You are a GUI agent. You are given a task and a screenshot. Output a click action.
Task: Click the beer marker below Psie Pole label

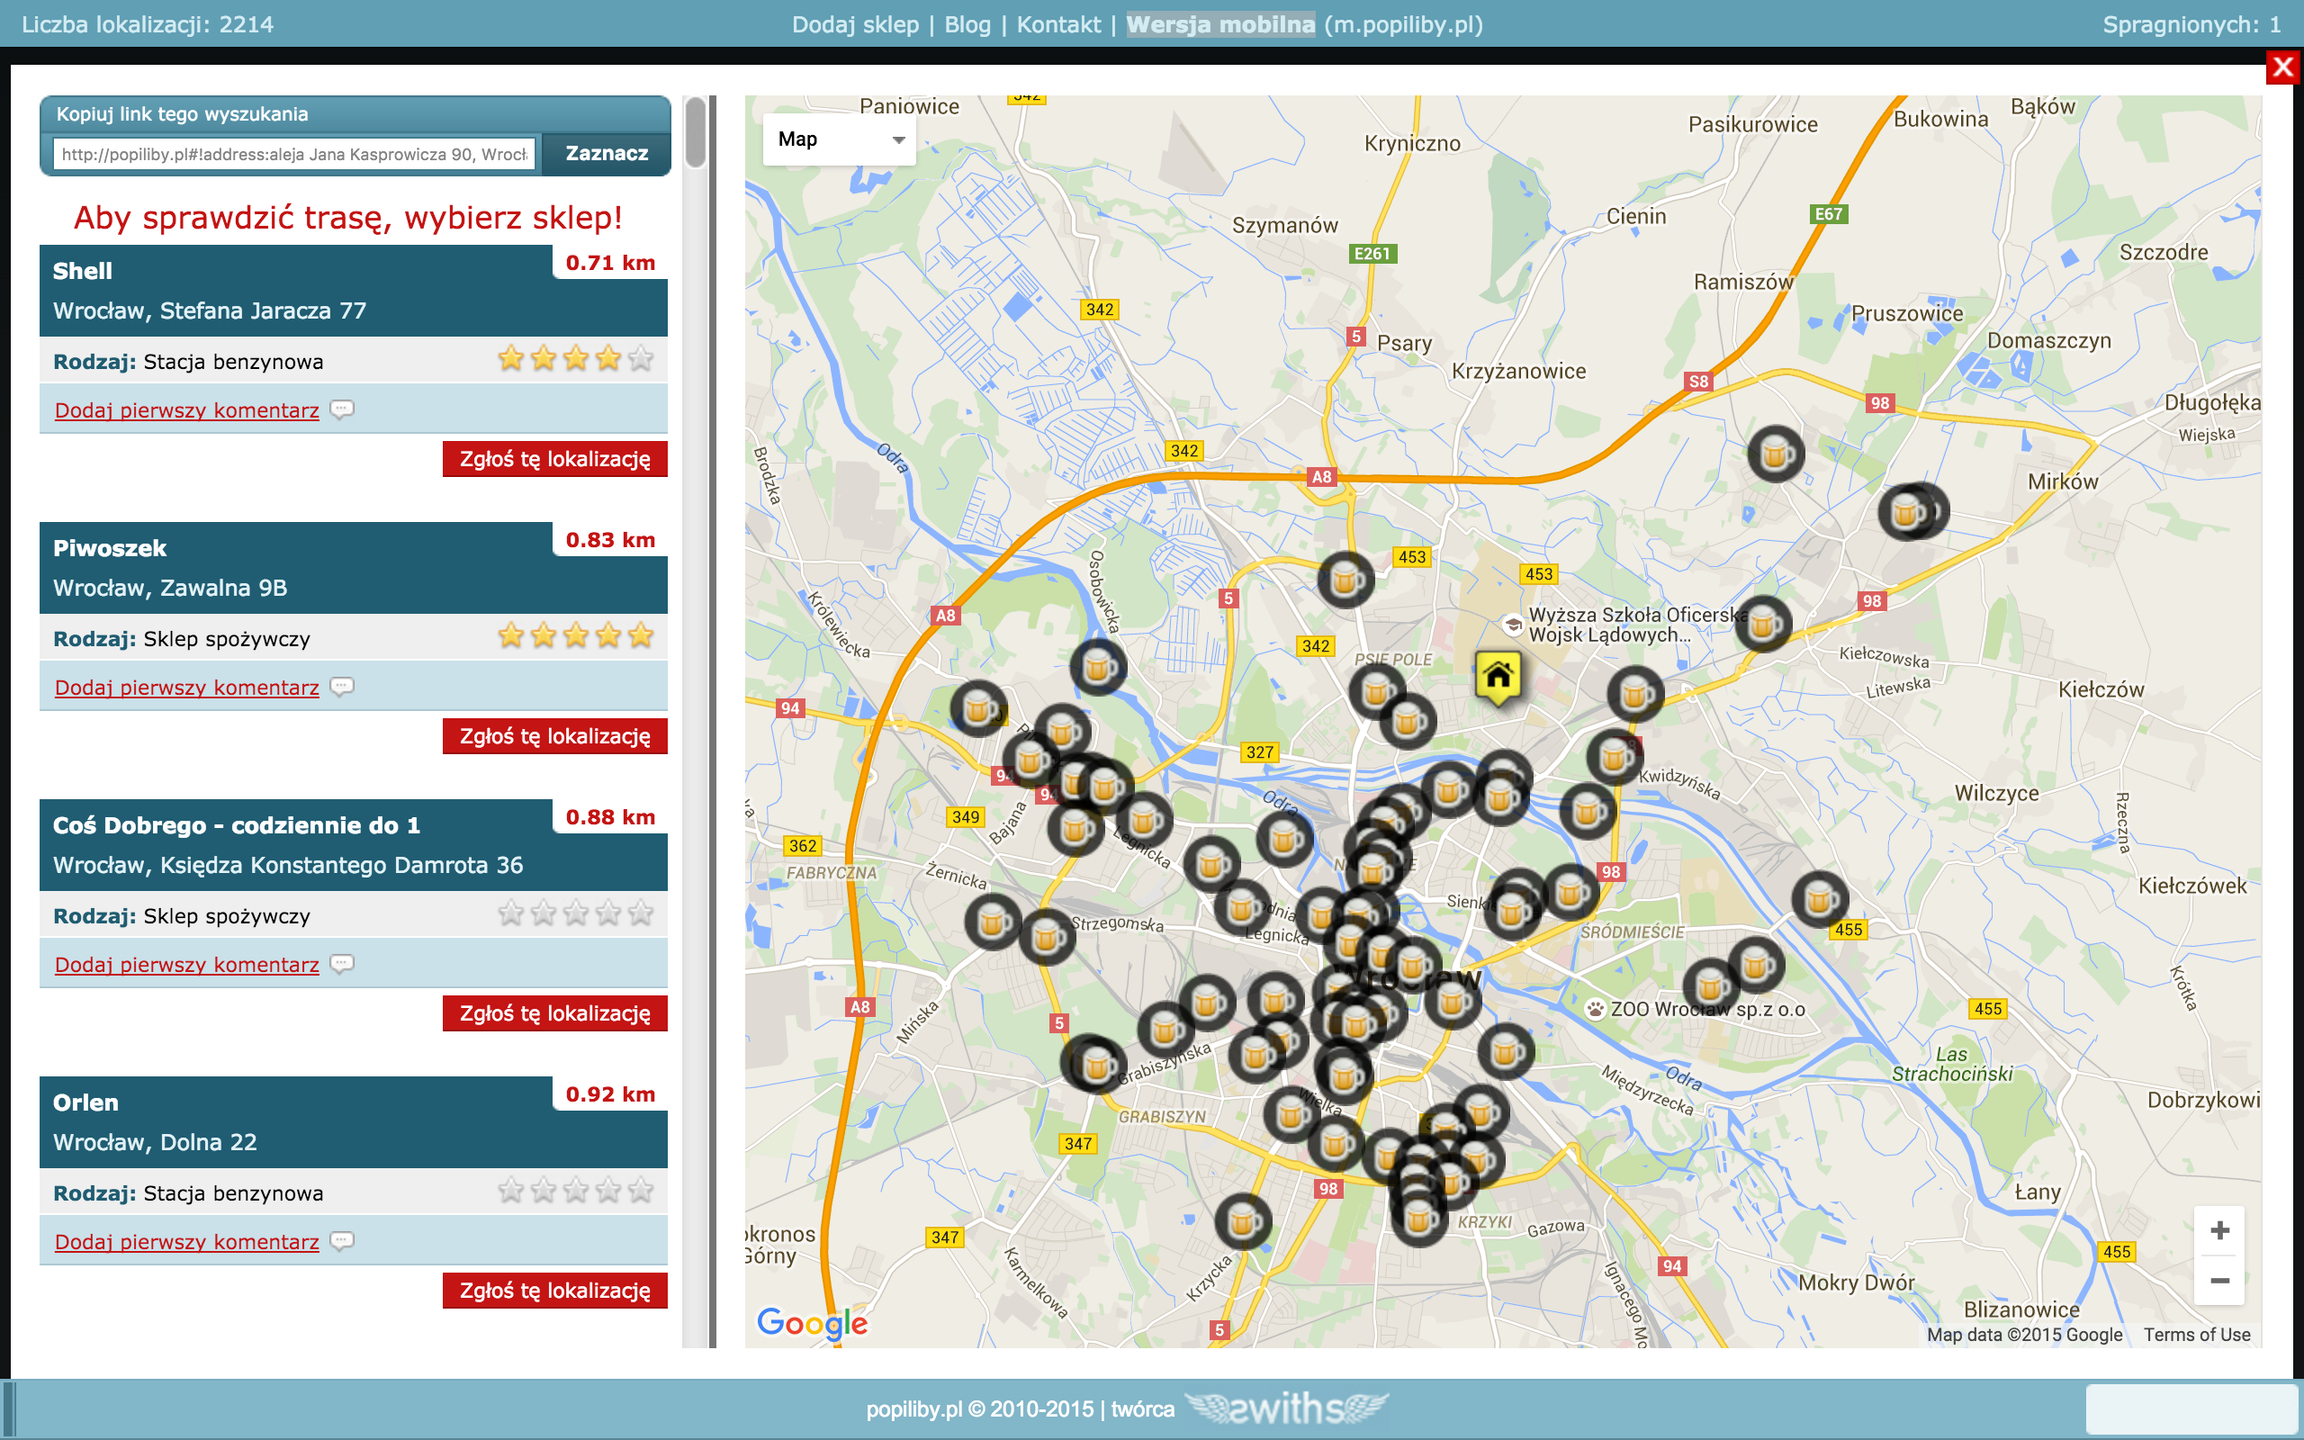click(x=1377, y=690)
